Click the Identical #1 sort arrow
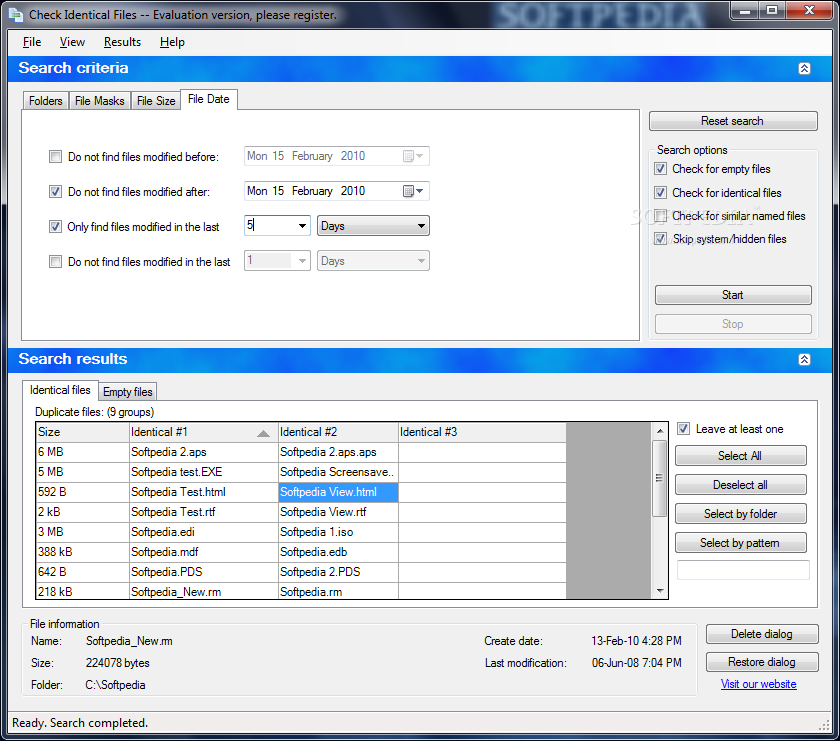 pos(263,433)
